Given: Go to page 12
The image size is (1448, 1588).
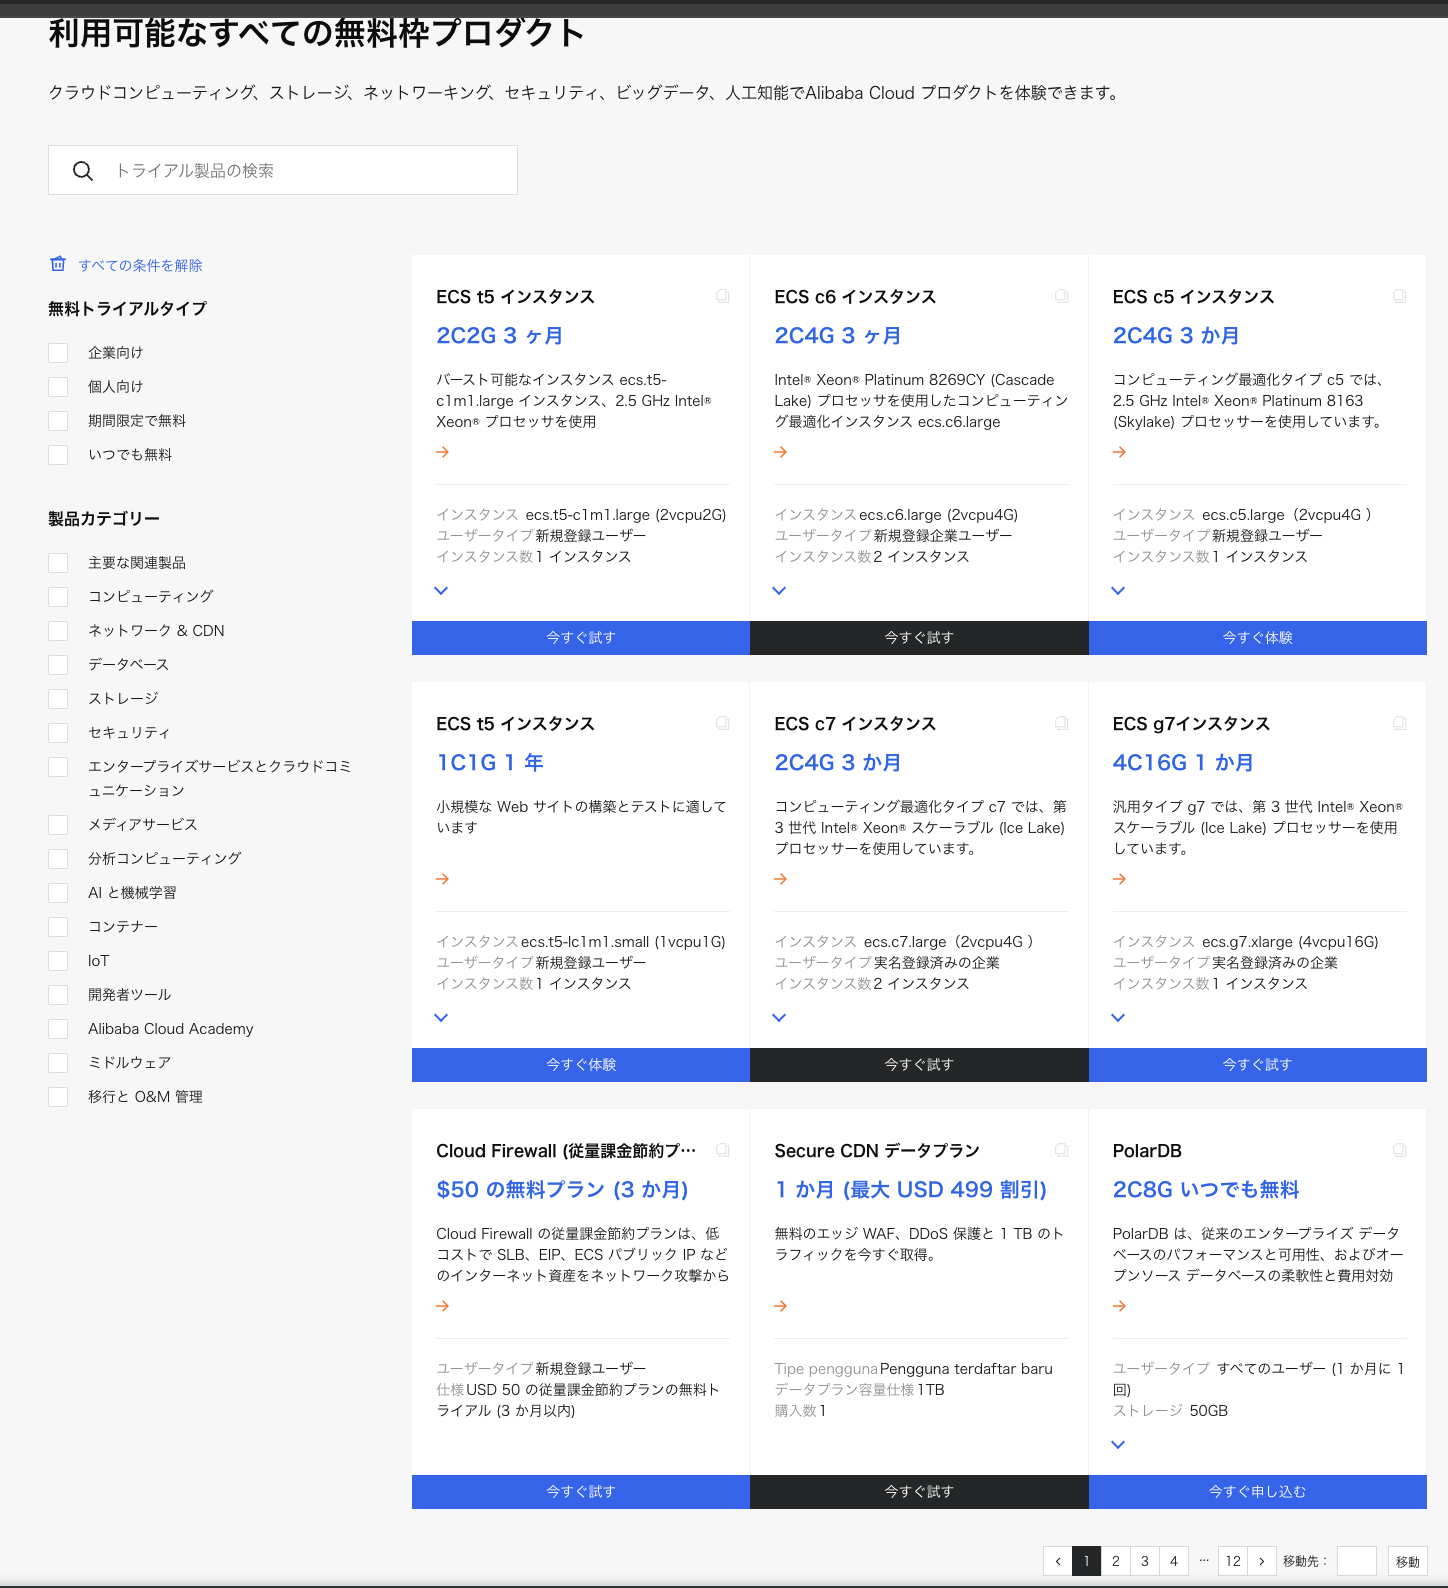Looking at the screenshot, I should [x=1233, y=1561].
